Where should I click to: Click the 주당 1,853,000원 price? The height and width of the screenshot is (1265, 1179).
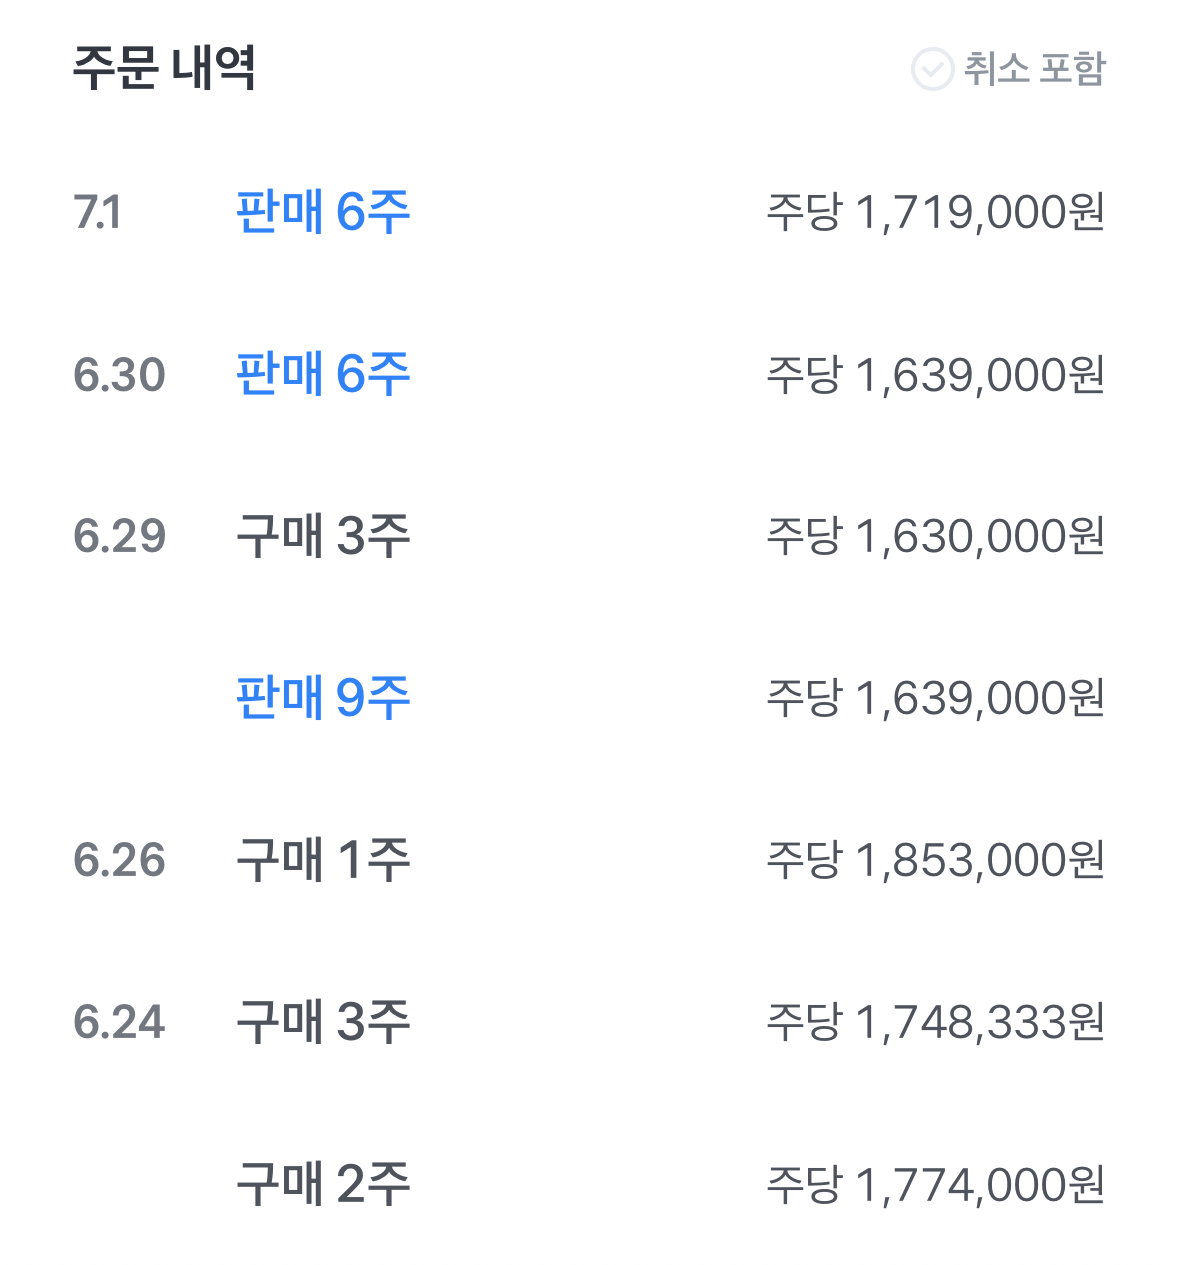[x=935, y=860]
